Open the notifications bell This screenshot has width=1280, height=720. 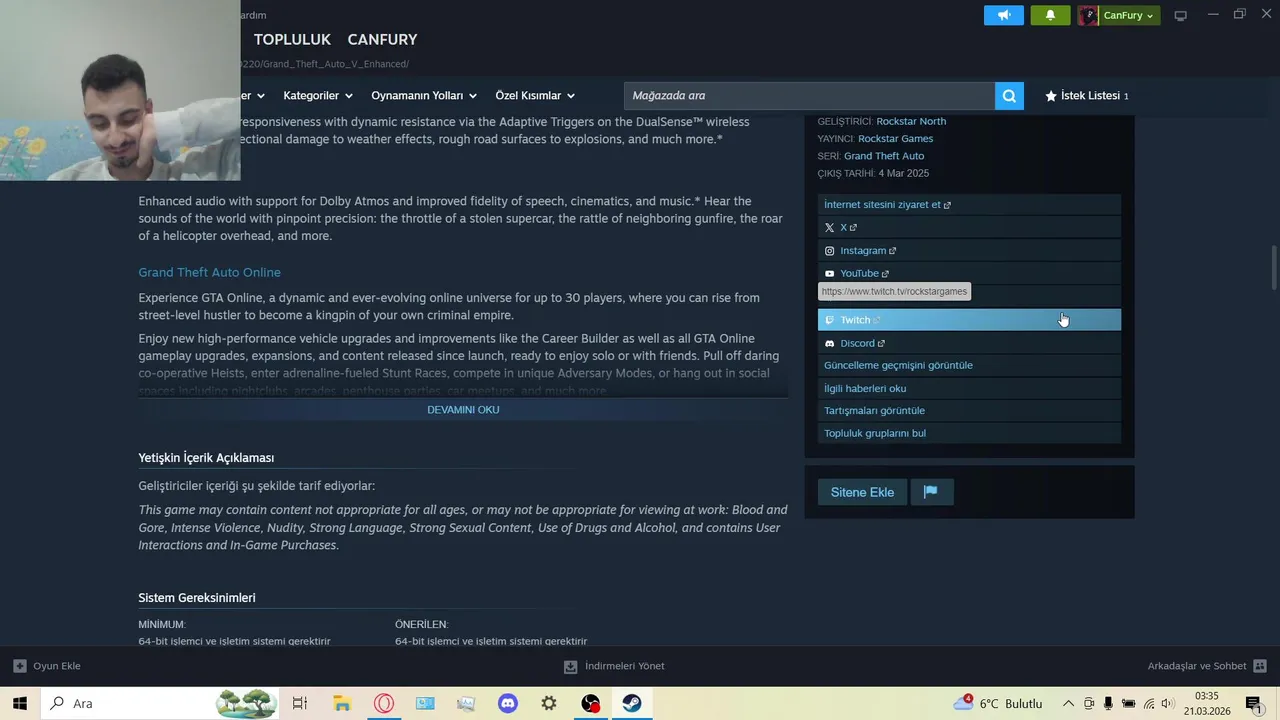coord(1050,15)
